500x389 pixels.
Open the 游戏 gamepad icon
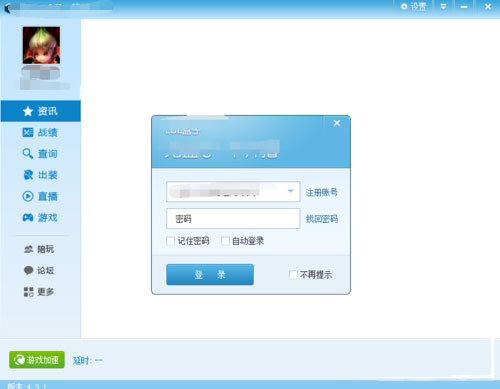(x=28, y=218)
